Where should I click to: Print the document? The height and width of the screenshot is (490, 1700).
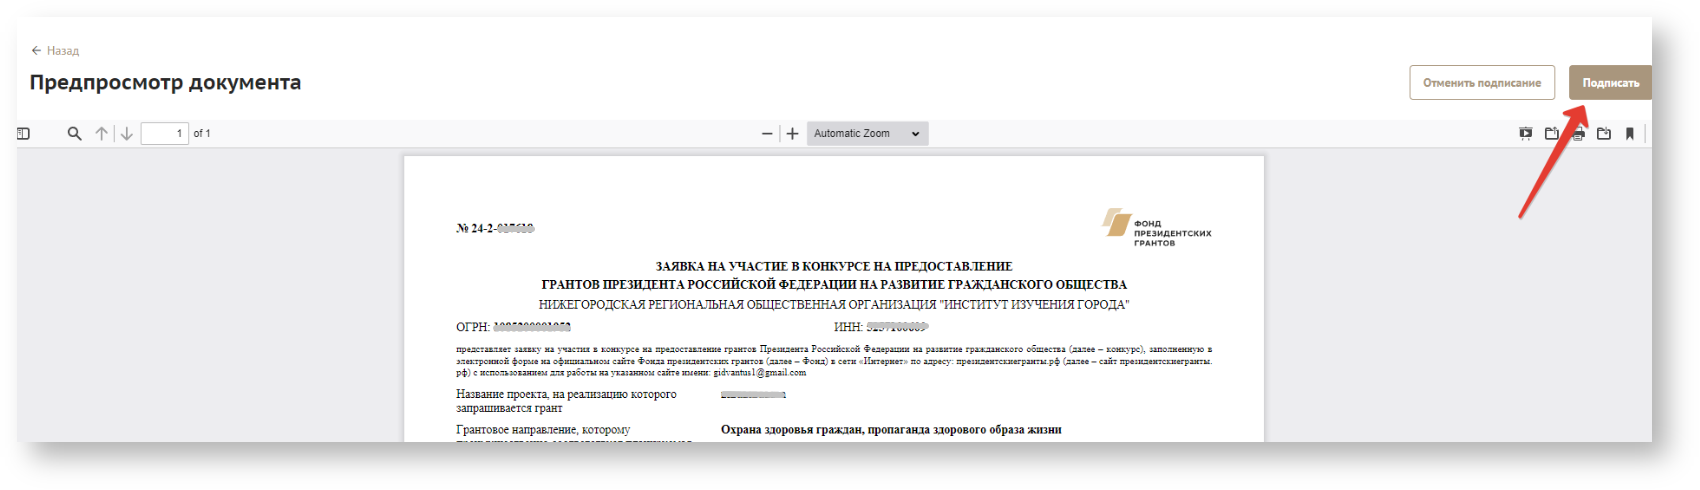[1578, 134]
